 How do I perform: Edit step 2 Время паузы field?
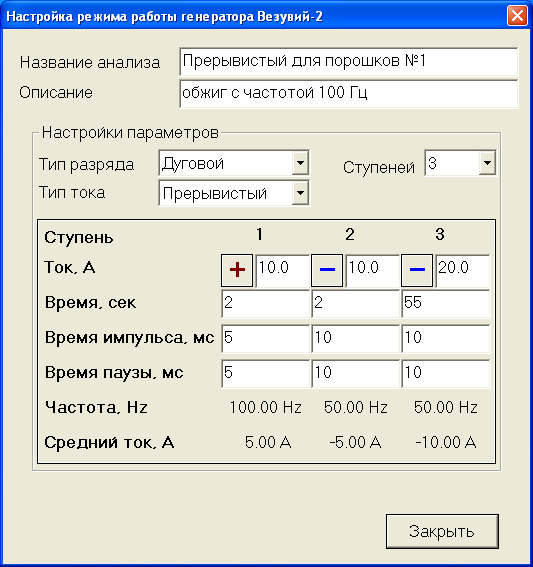click(x=355, y=373)
